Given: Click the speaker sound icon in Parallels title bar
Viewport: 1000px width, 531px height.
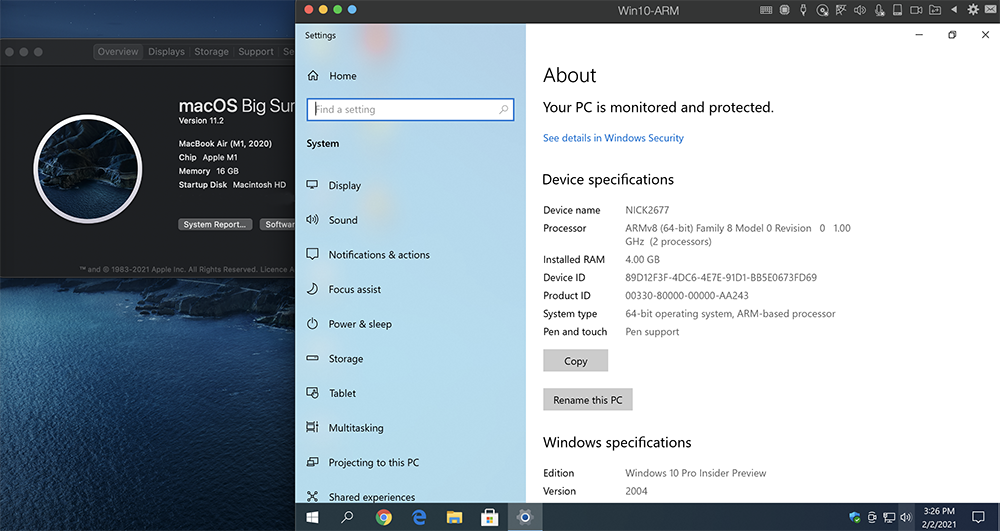Looking at the screenshot, I should pos(860,10).
